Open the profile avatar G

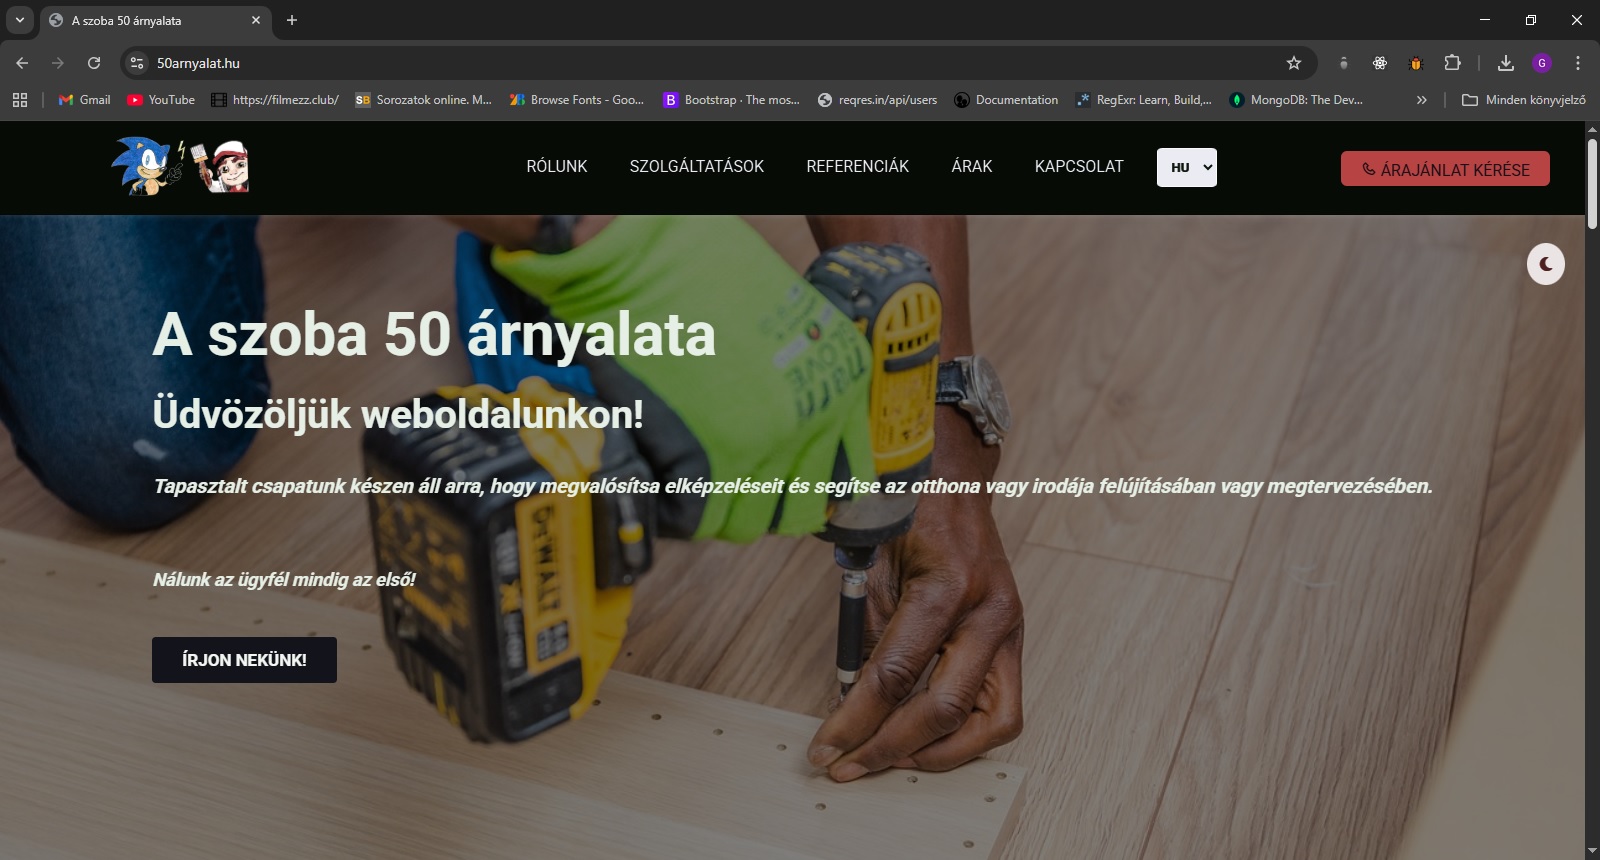pos(1542,63)
